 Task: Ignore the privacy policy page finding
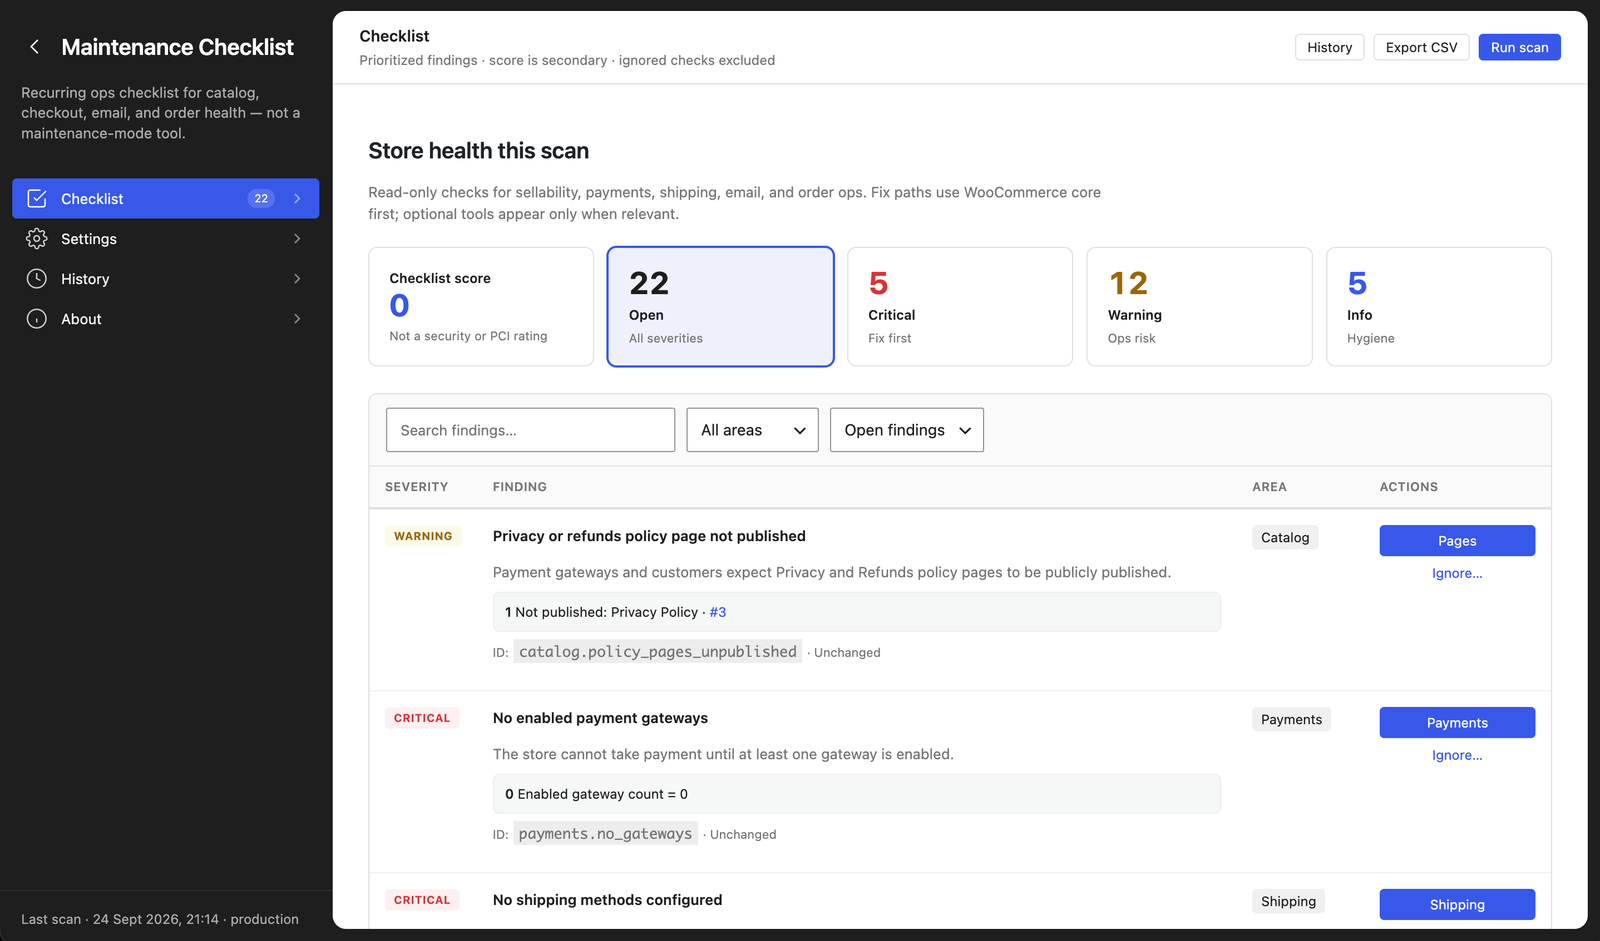[x=1457, y=573]
